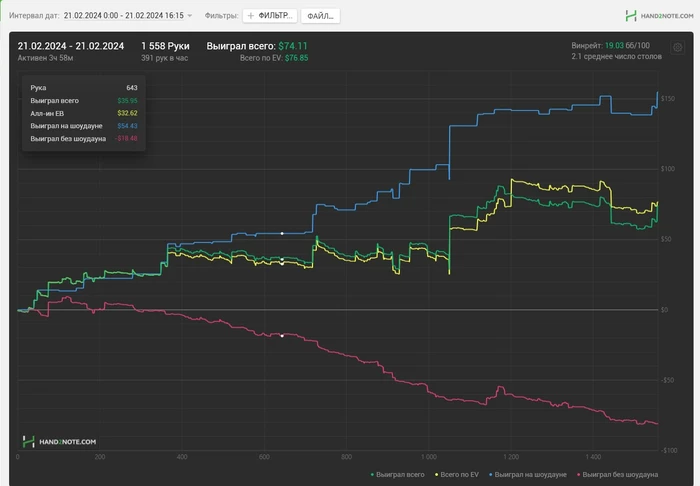Click the $100 y-axis label
Viewport: 700px width, 486px height.
click(x=668, y=169)
